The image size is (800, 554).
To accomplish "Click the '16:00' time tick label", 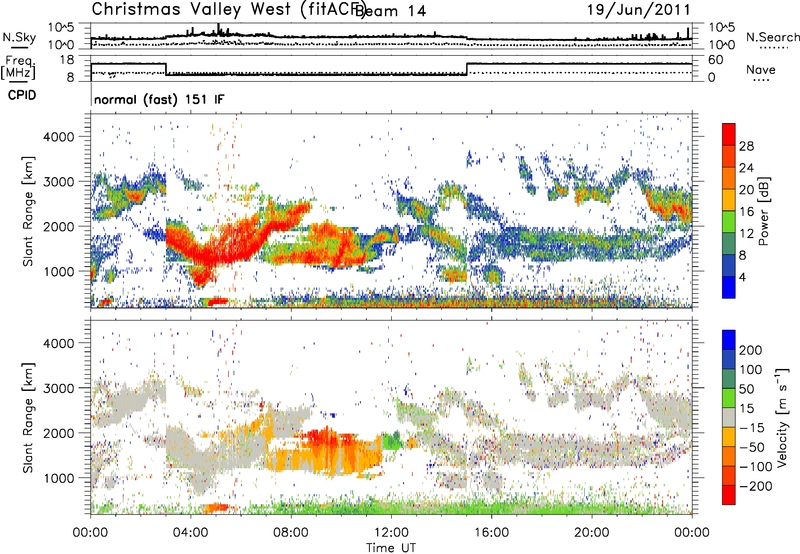I will click(x=491, y=533).
